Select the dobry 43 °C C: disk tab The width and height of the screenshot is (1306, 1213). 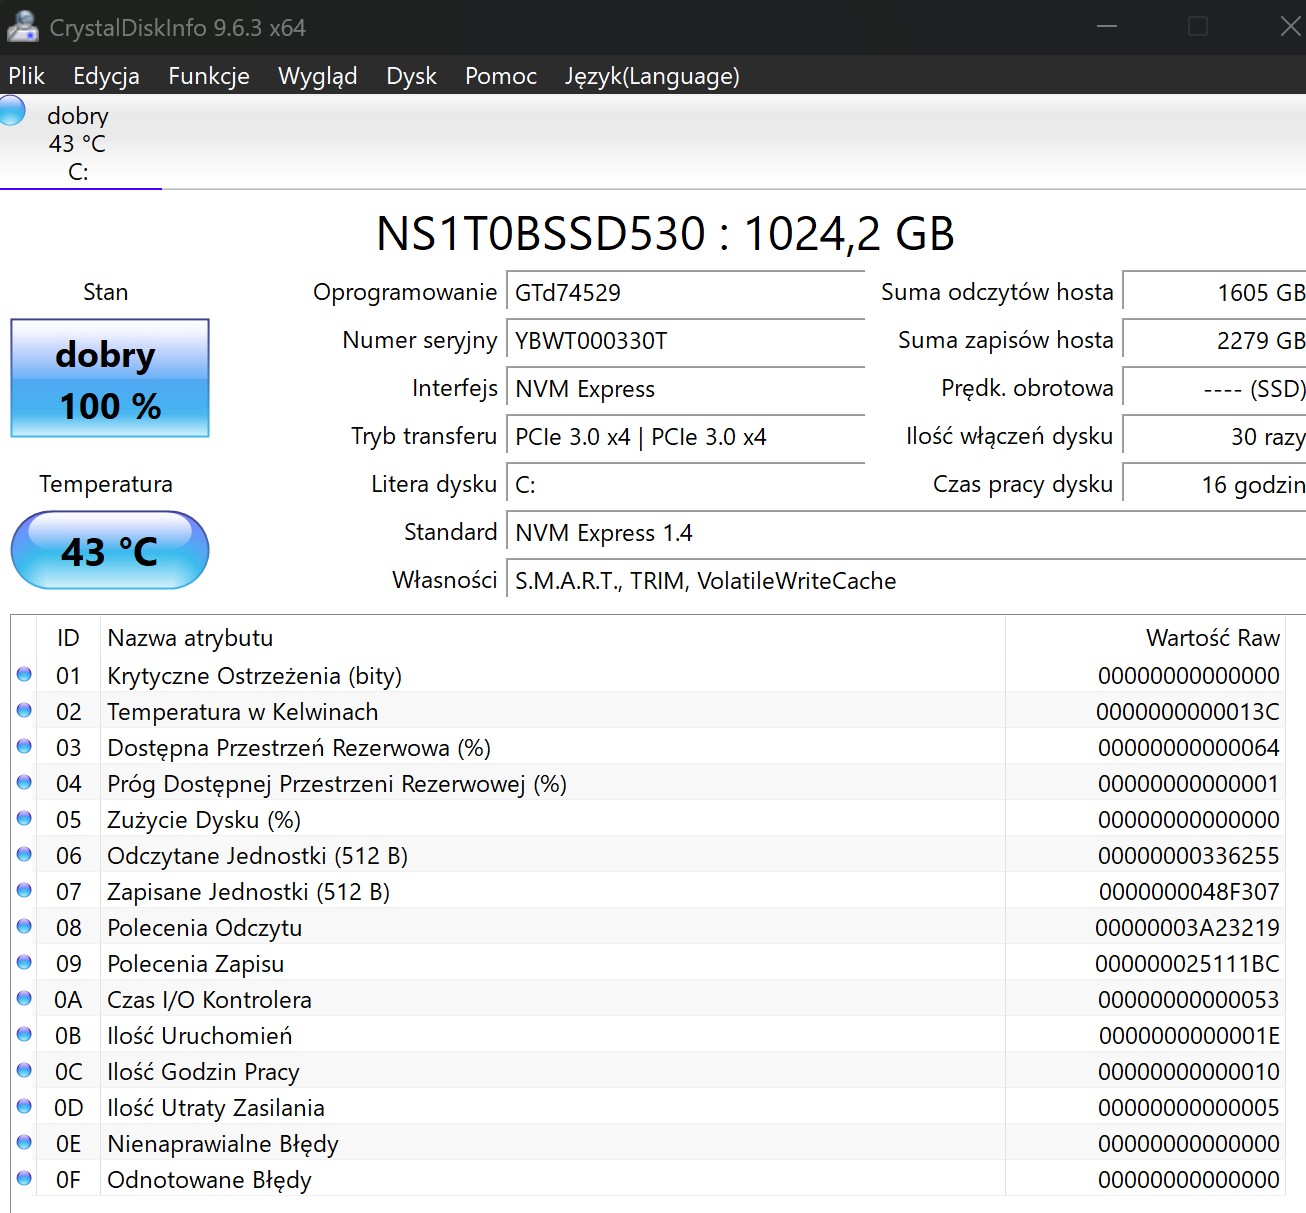click(x=78, y=143)
